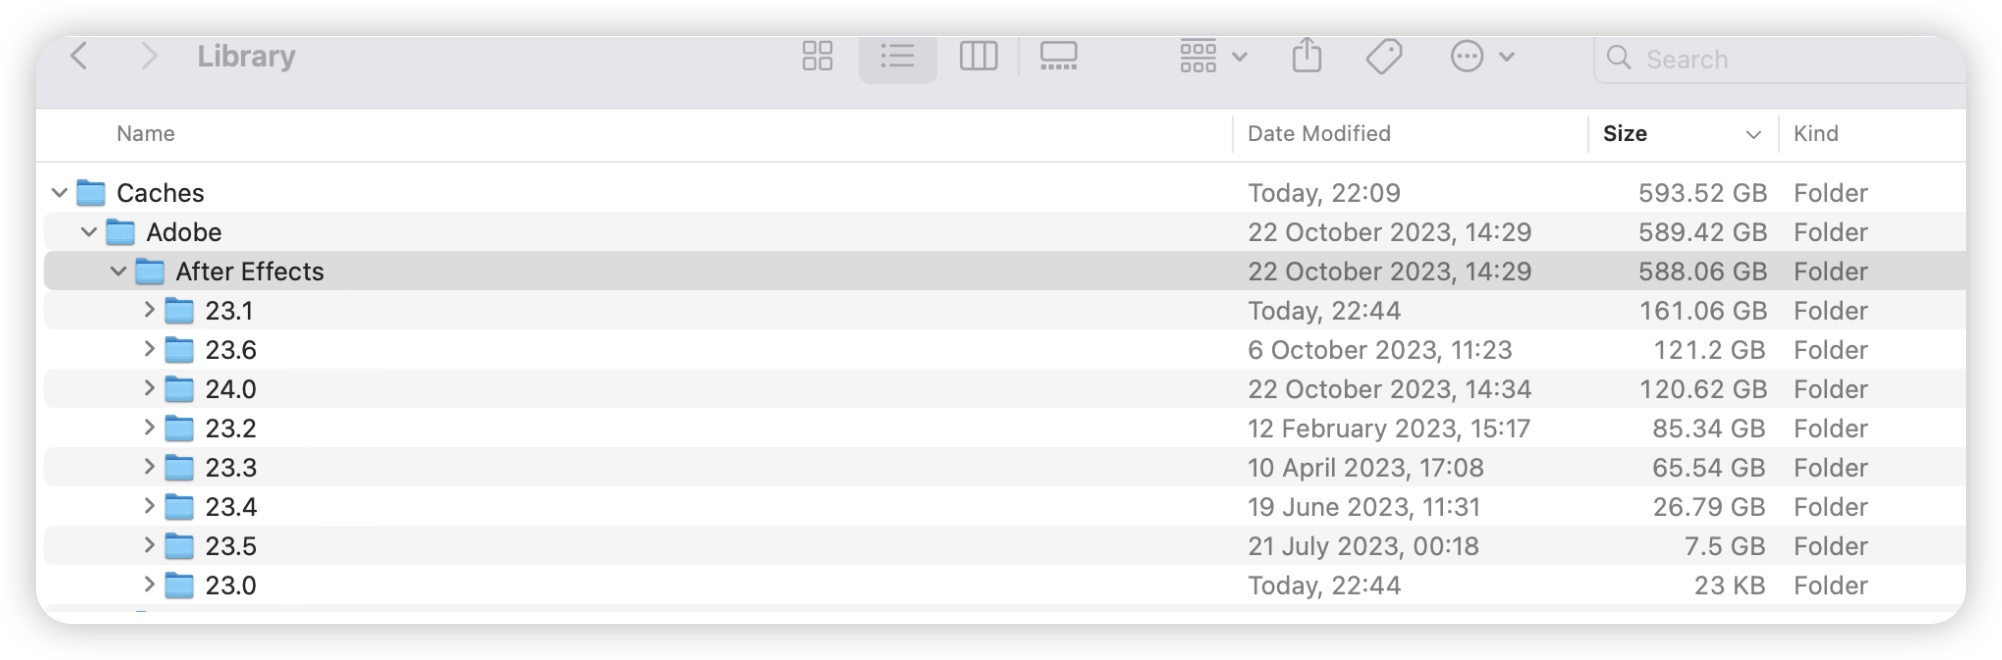Sort by Kind column header

coord(1815,133)
